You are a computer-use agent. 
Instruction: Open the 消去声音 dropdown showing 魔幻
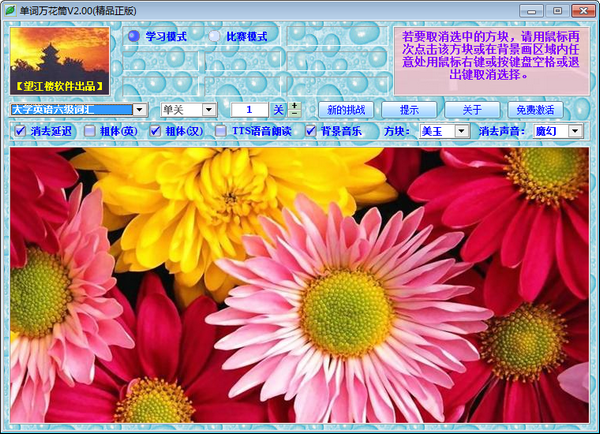click(x=575, y=131)
